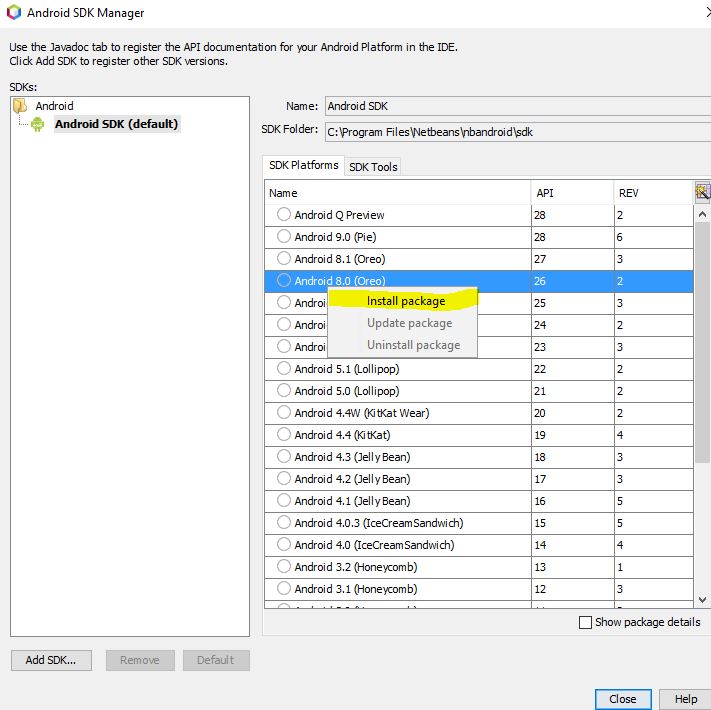Select Android SDK (default) tree item
Screen dimensions: 711x710
click(x=117, y=124)
